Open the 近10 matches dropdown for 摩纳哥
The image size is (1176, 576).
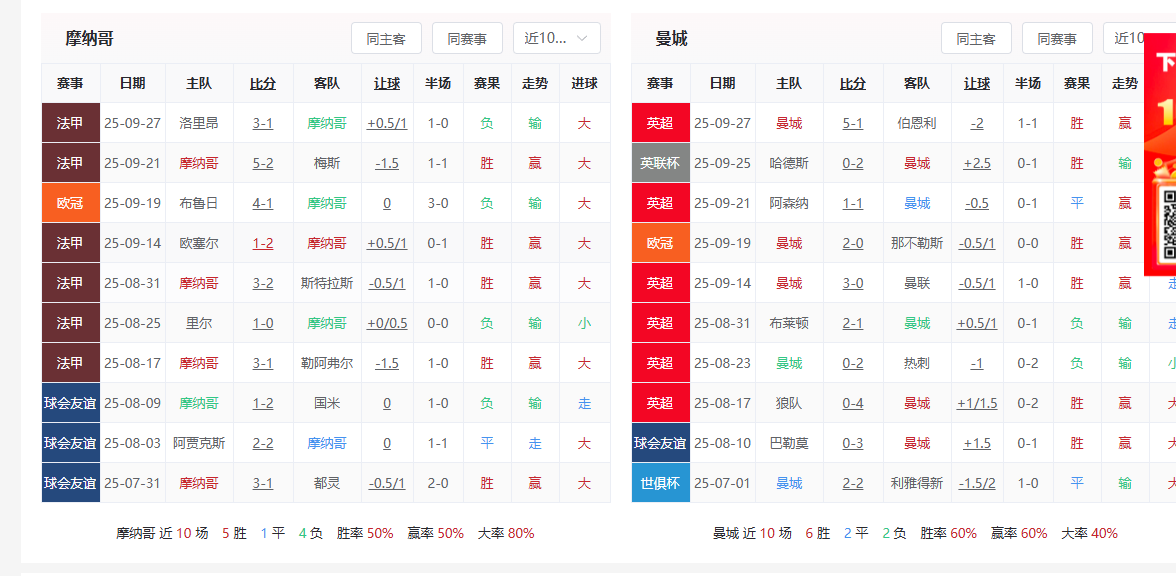[x=557, y=38]
